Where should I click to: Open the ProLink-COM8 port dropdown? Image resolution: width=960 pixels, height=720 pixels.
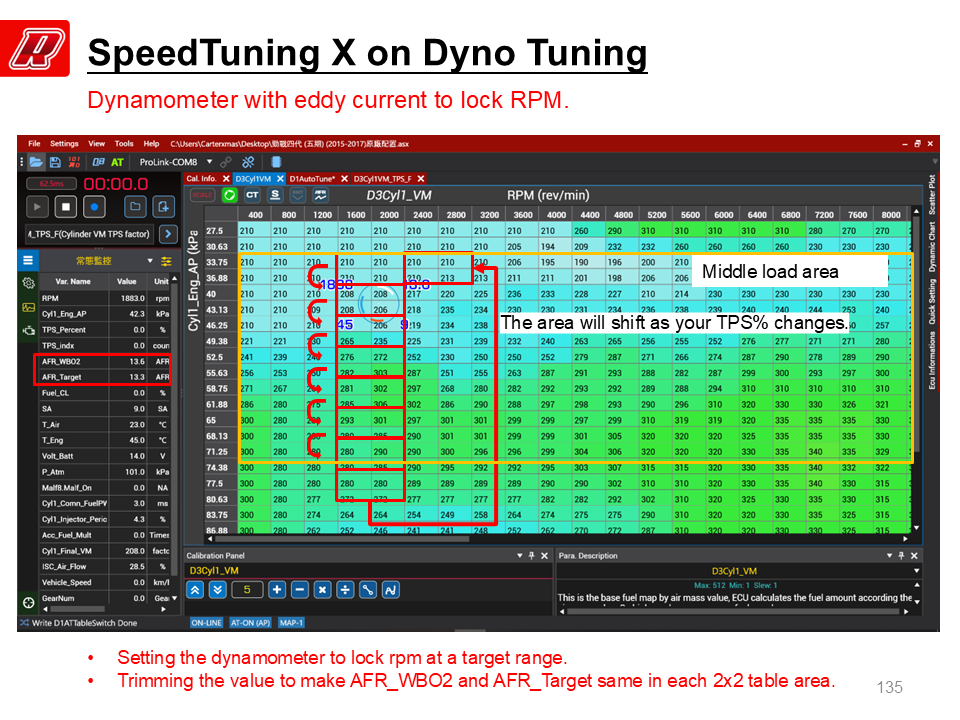tap(209, 162)
